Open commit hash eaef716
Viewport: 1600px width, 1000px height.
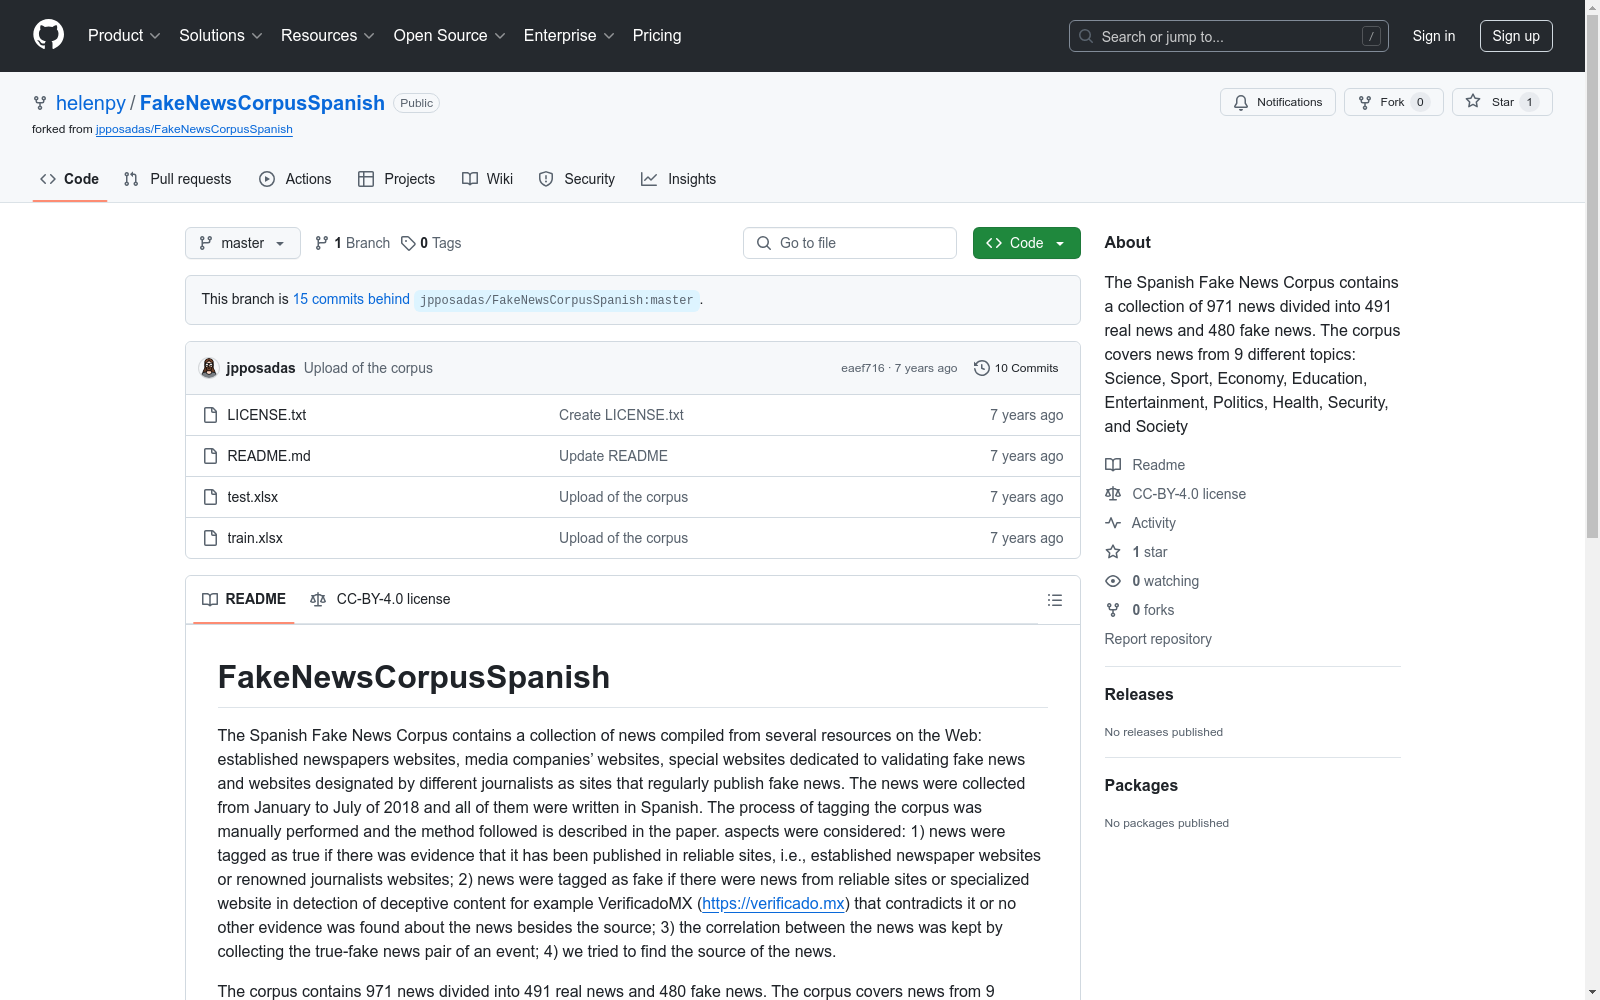[x=863, y=368]
